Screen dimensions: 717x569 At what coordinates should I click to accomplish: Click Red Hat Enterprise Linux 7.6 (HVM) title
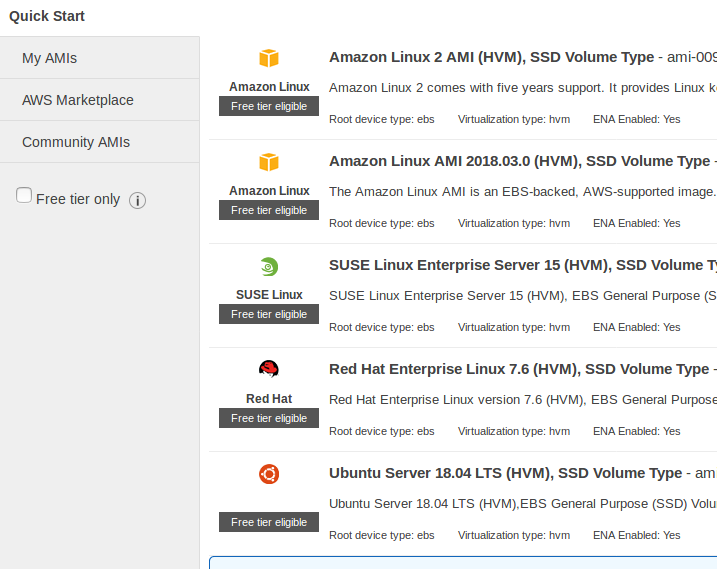(519, 369)
